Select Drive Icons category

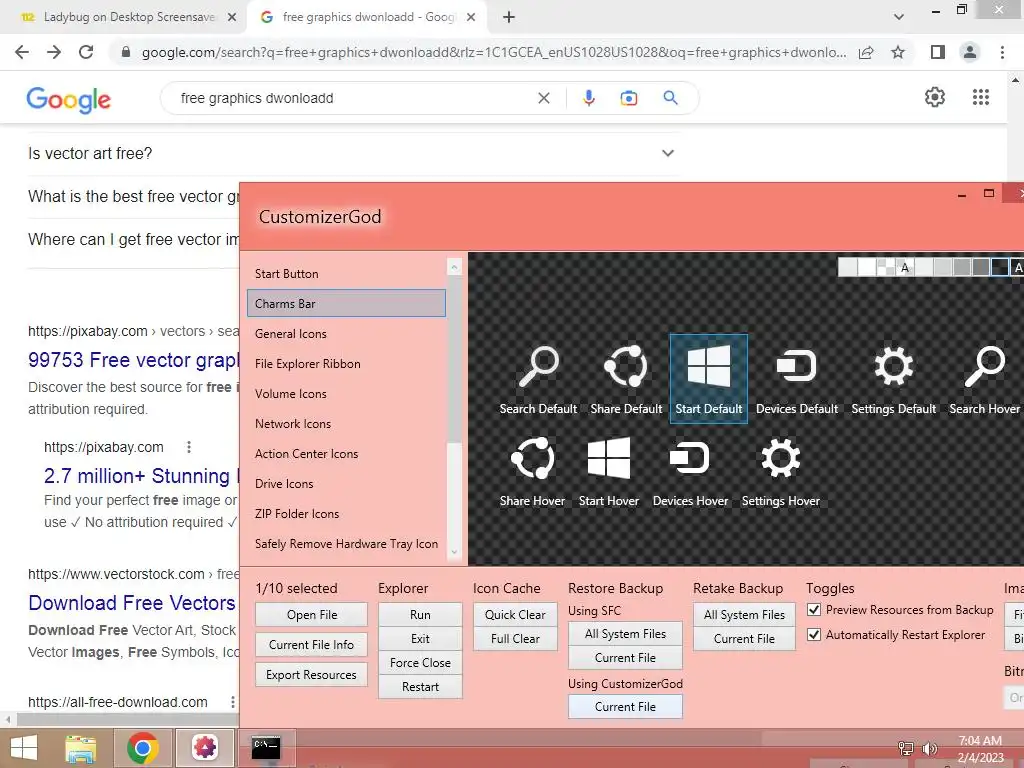click(346, 484)
